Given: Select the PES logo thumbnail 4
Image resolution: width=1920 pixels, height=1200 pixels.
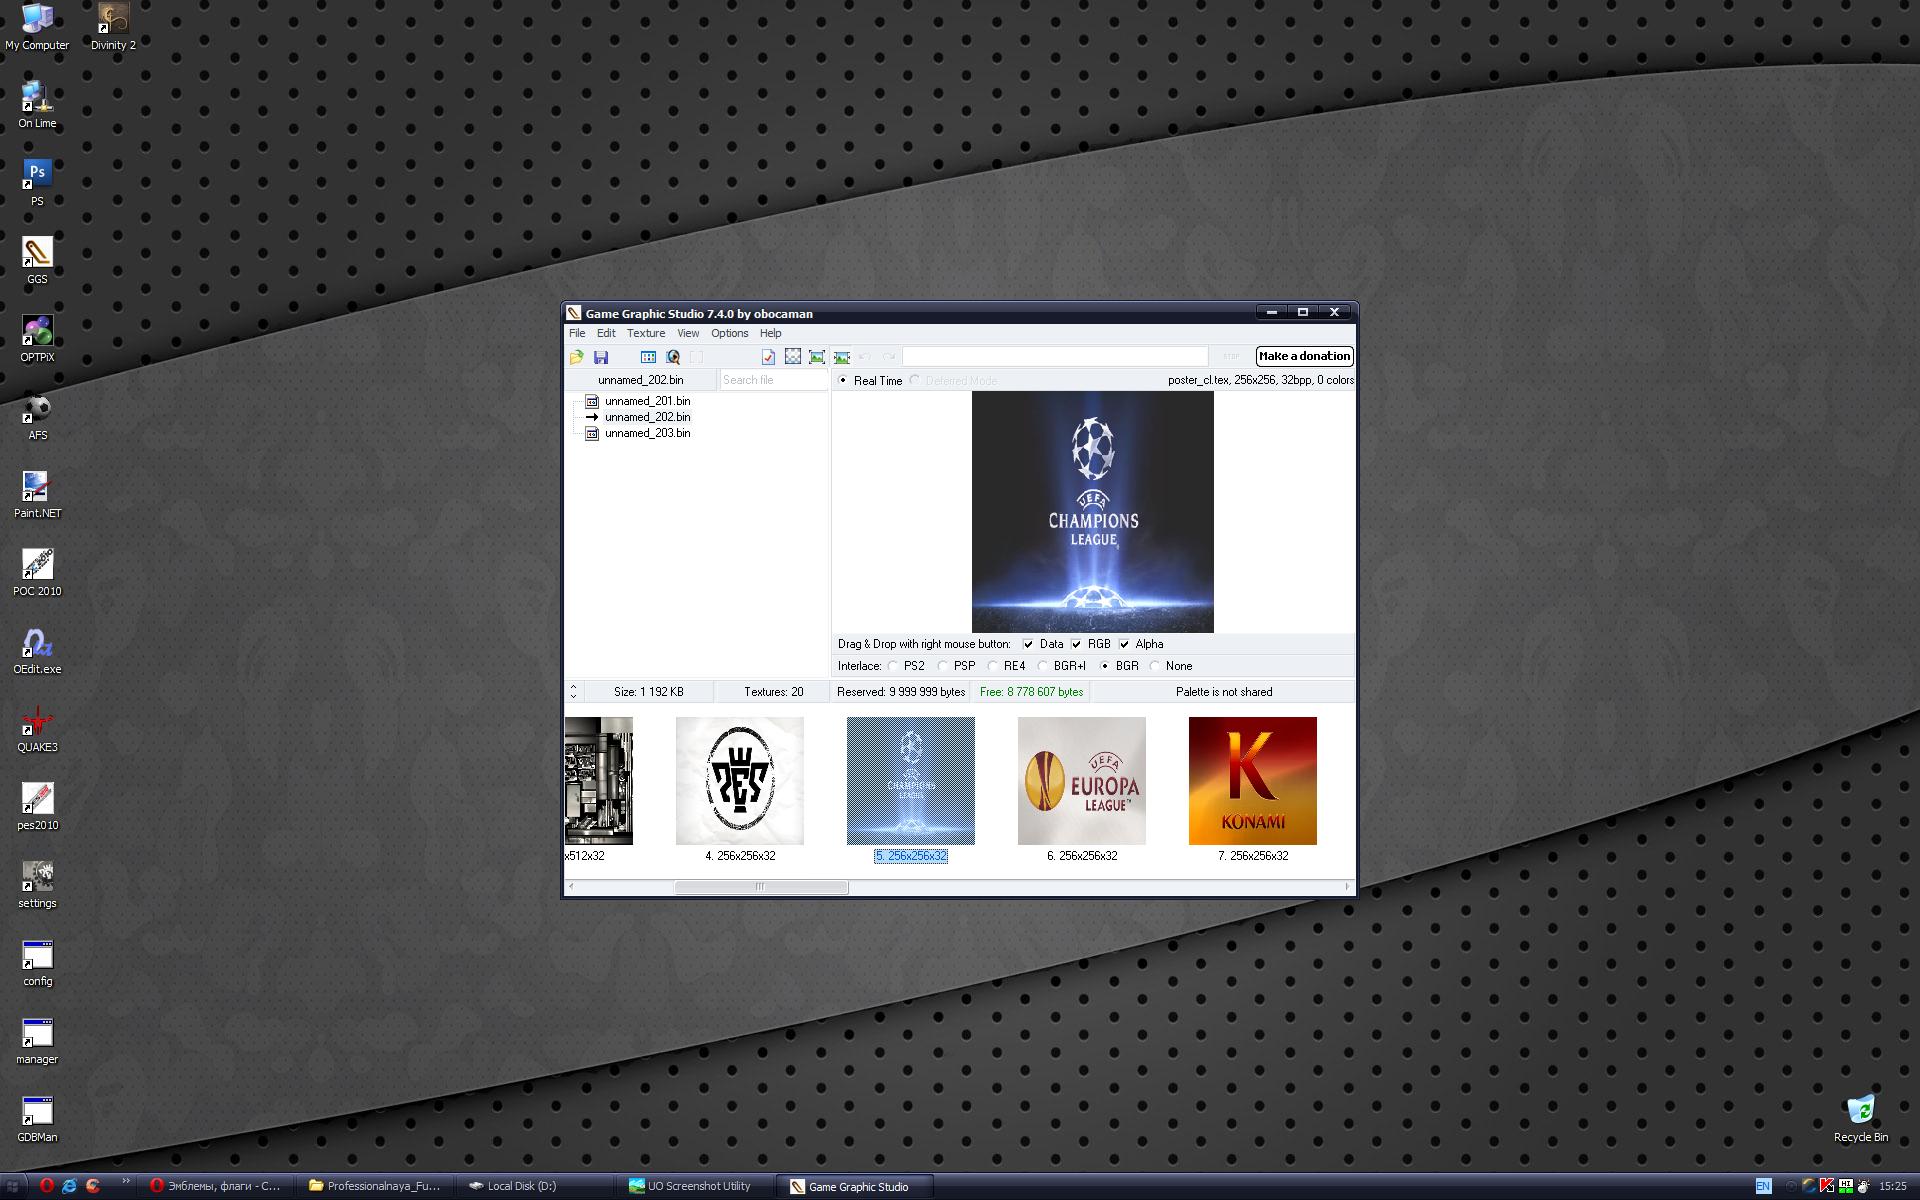Looking at the screenshot, I should pos(740,781).
